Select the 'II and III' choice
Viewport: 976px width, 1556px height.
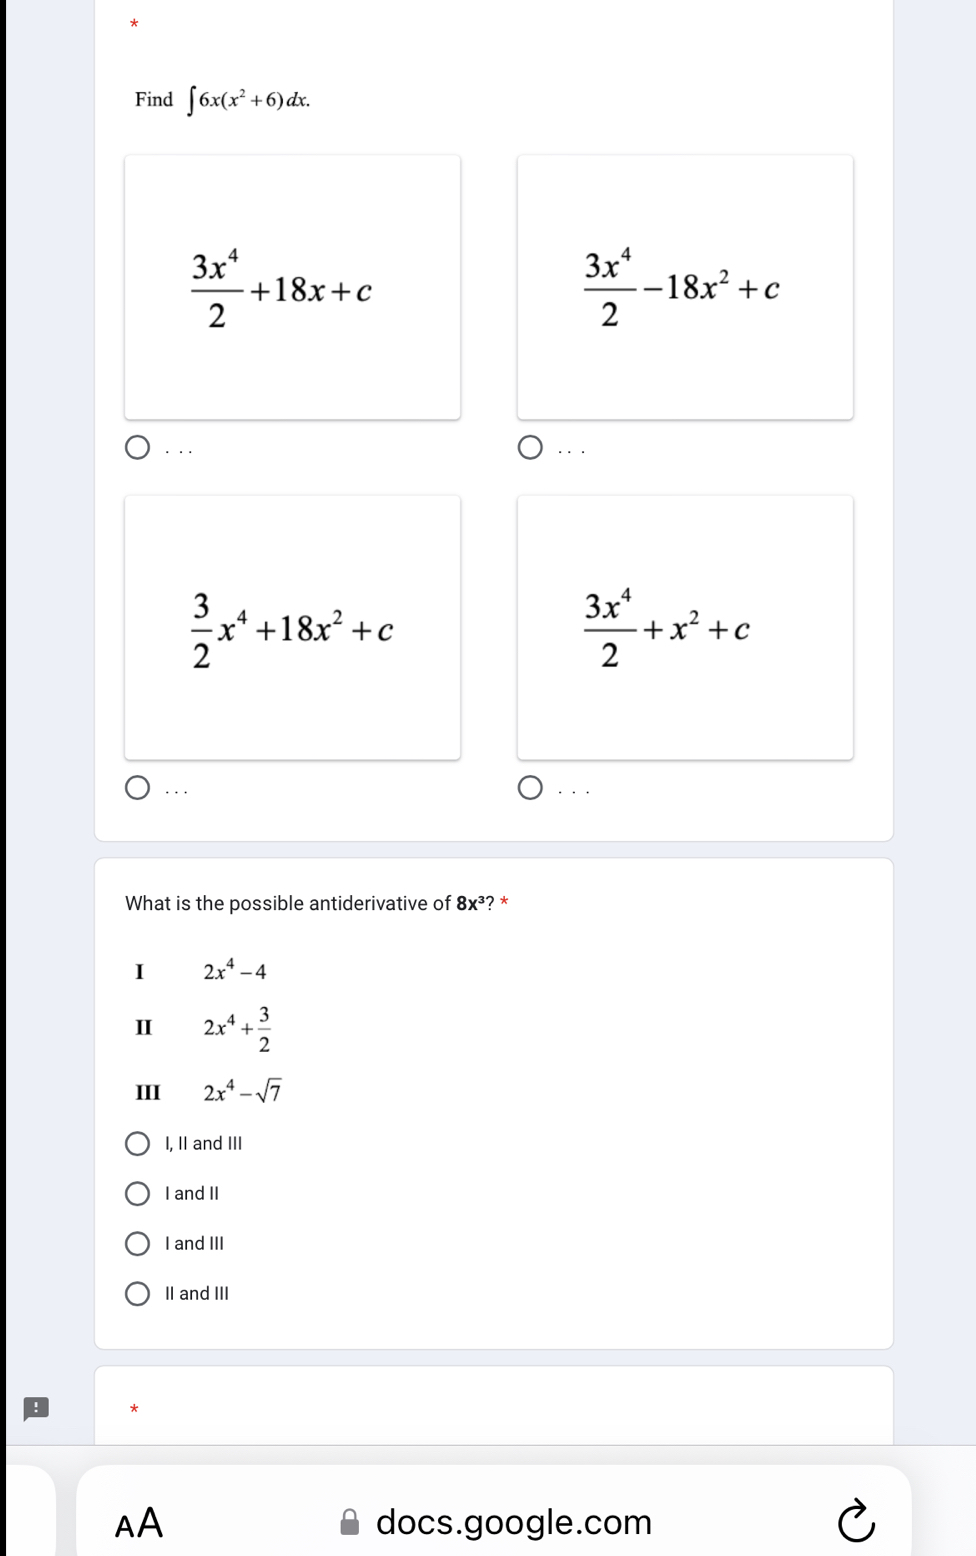(x=138, y=1292)
